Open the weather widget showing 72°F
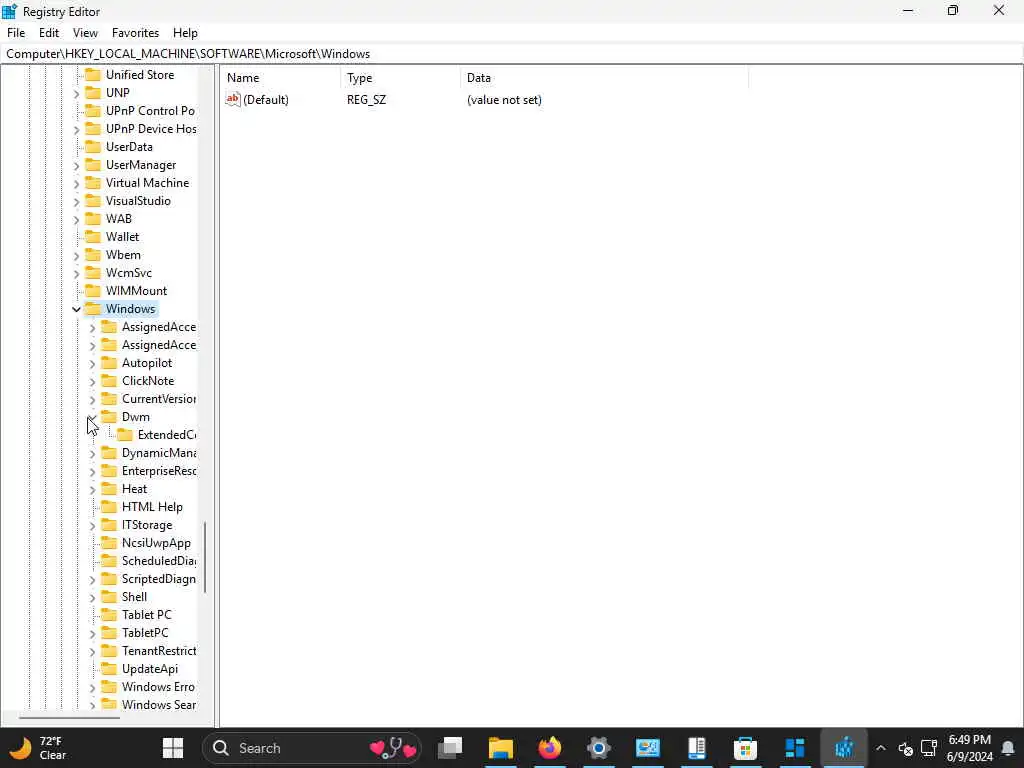The image size is (1024, 768). (38, 748)
